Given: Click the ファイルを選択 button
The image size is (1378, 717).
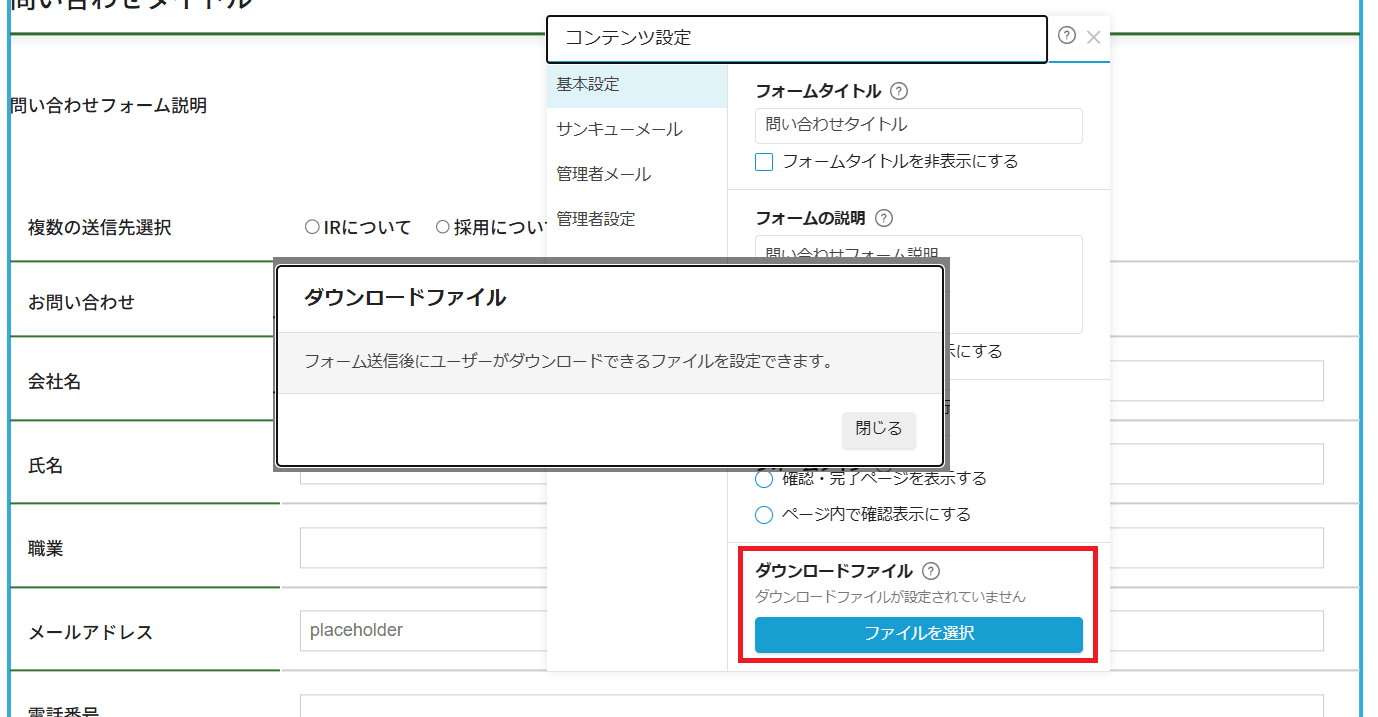Looking at the screenshot, I should [918, 634].
